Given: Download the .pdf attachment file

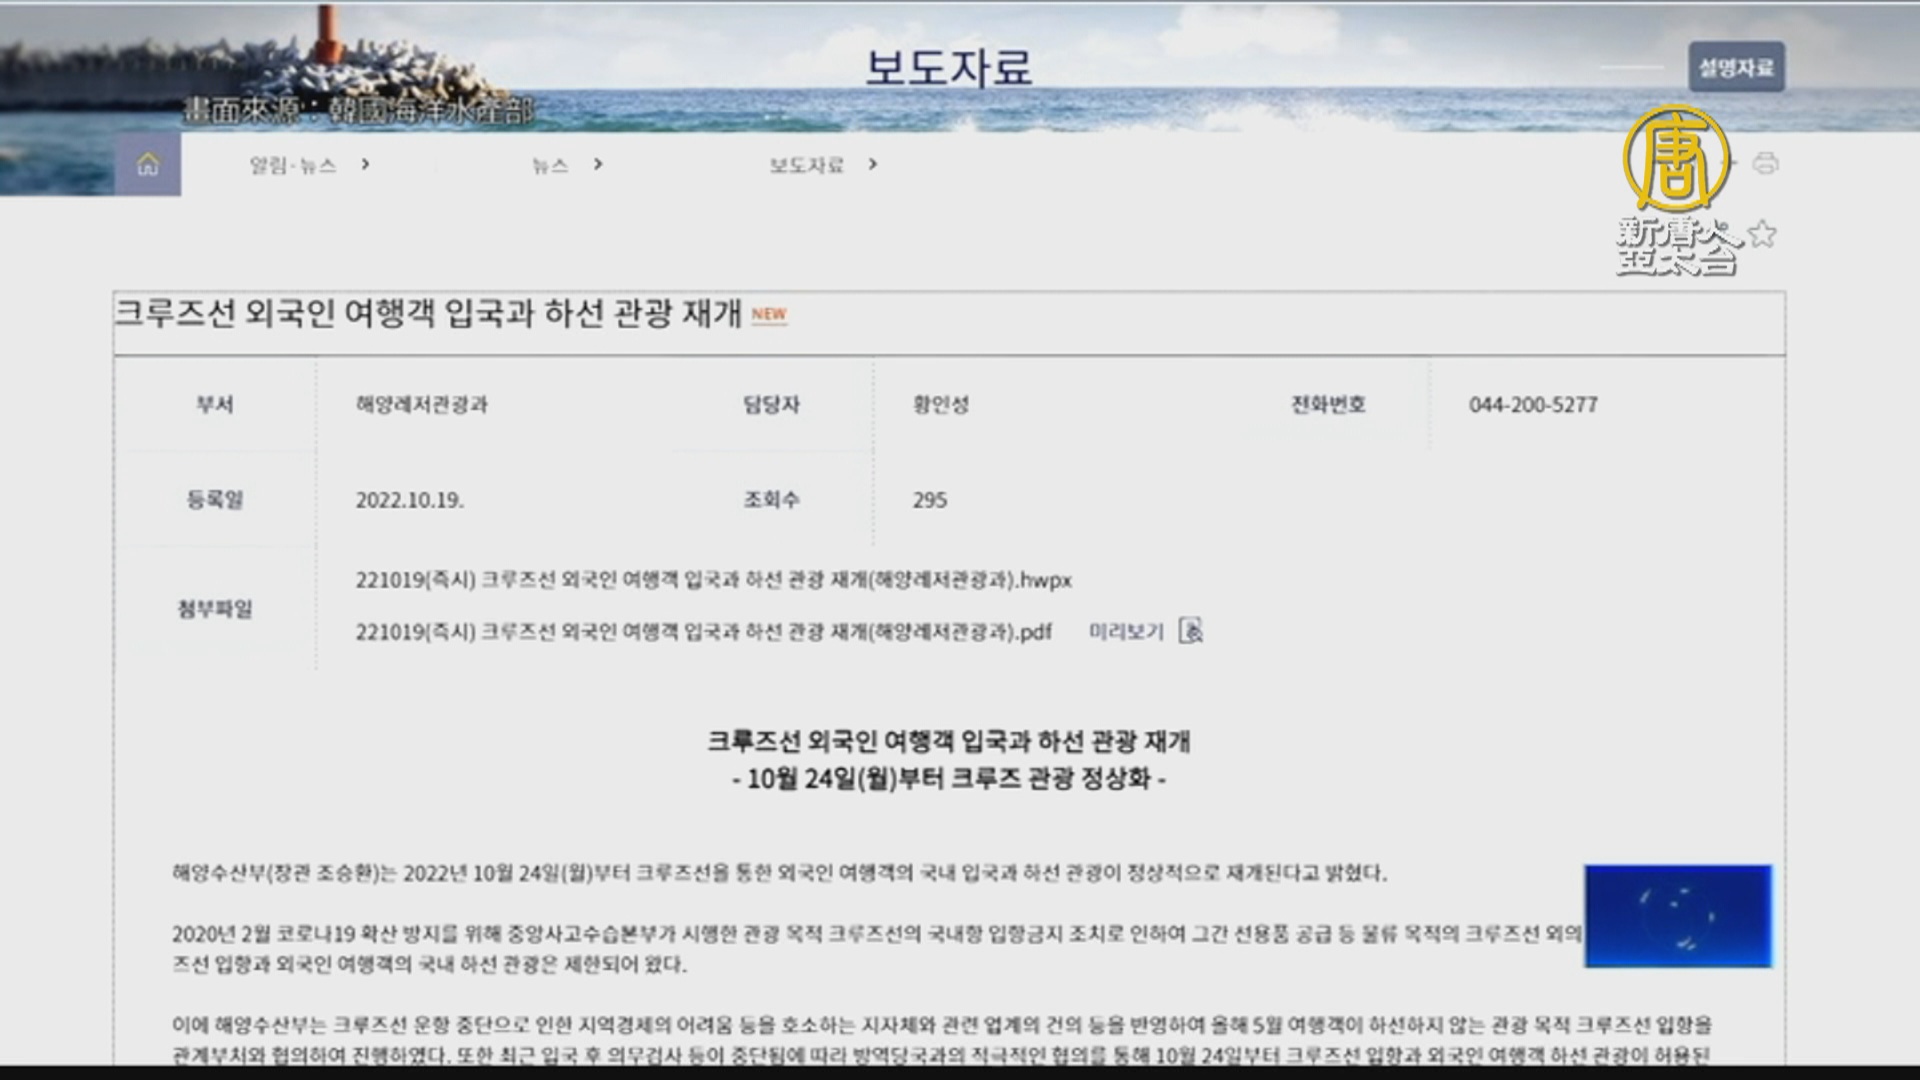Looking at the screenshot, I should pyautogui.click(x=703, y=632).
